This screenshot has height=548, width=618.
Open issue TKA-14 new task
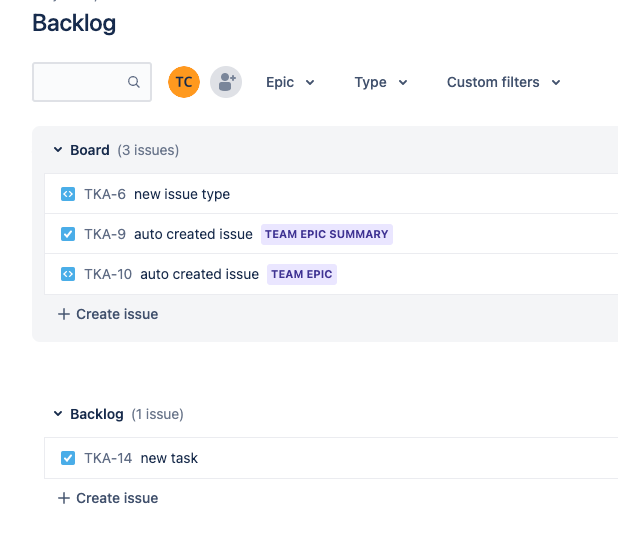click(169, 458)
